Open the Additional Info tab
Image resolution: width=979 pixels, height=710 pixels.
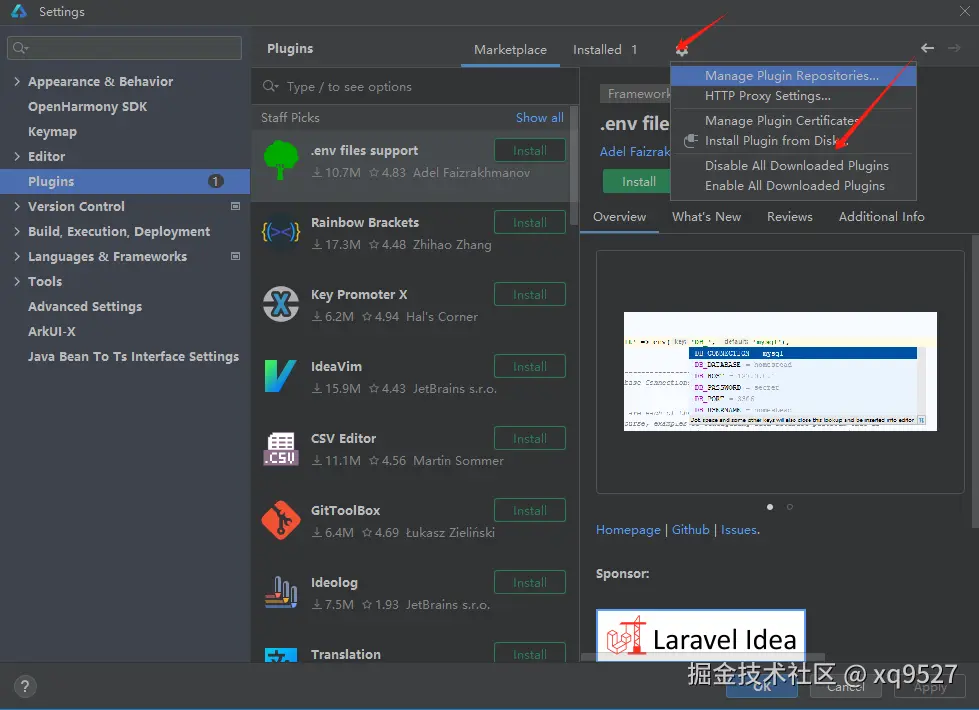click(881, 217)
